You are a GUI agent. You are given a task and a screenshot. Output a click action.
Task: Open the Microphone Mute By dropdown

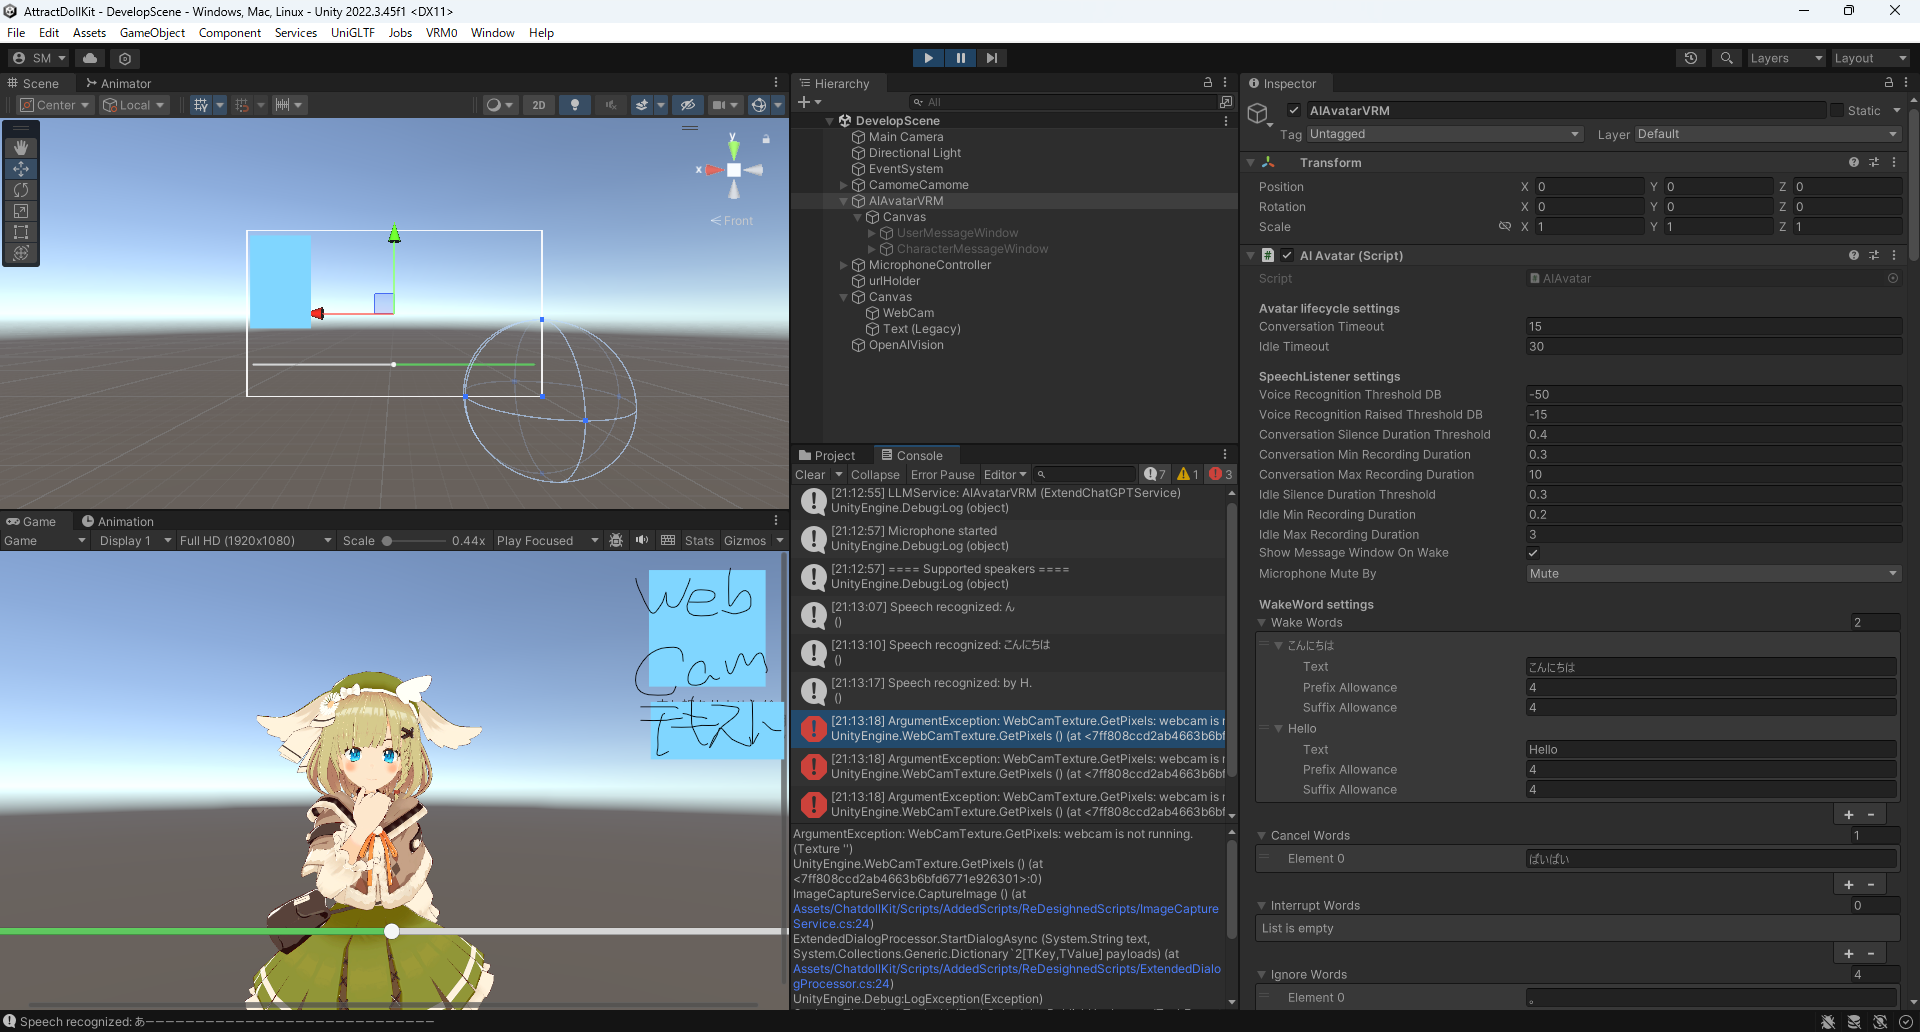1713,574
